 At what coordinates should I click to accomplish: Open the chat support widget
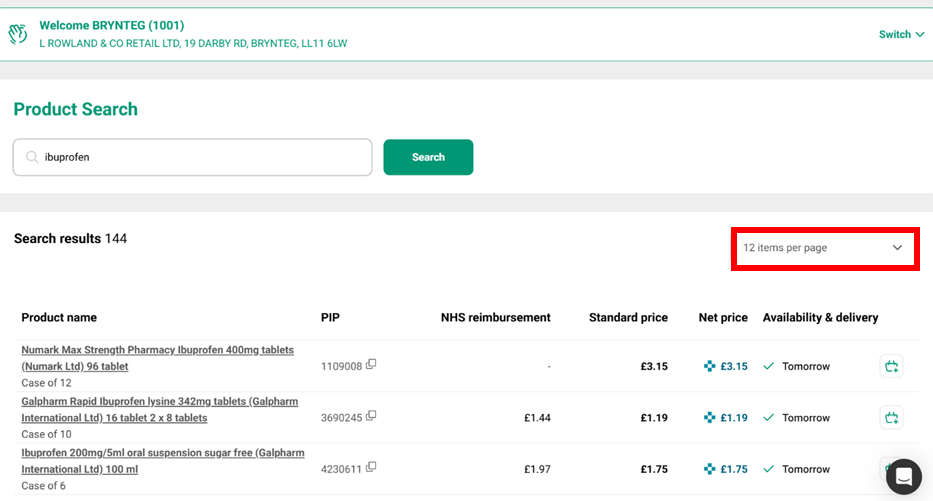[903, 477]
